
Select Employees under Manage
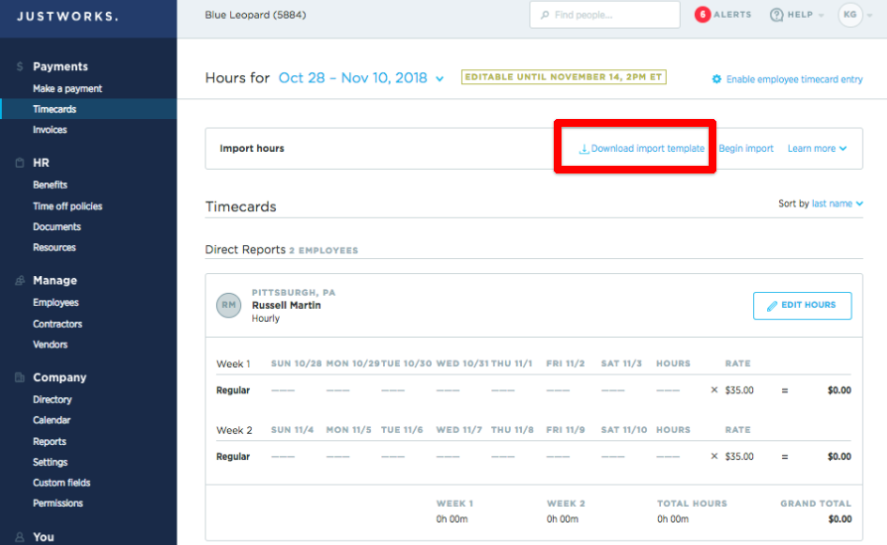(55, 303)
